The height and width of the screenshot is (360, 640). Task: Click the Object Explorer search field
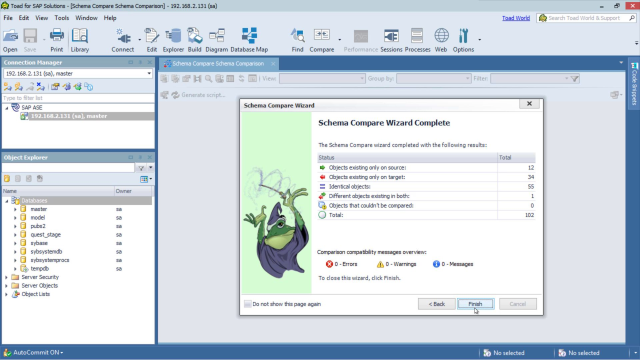(x=68, y=168)
